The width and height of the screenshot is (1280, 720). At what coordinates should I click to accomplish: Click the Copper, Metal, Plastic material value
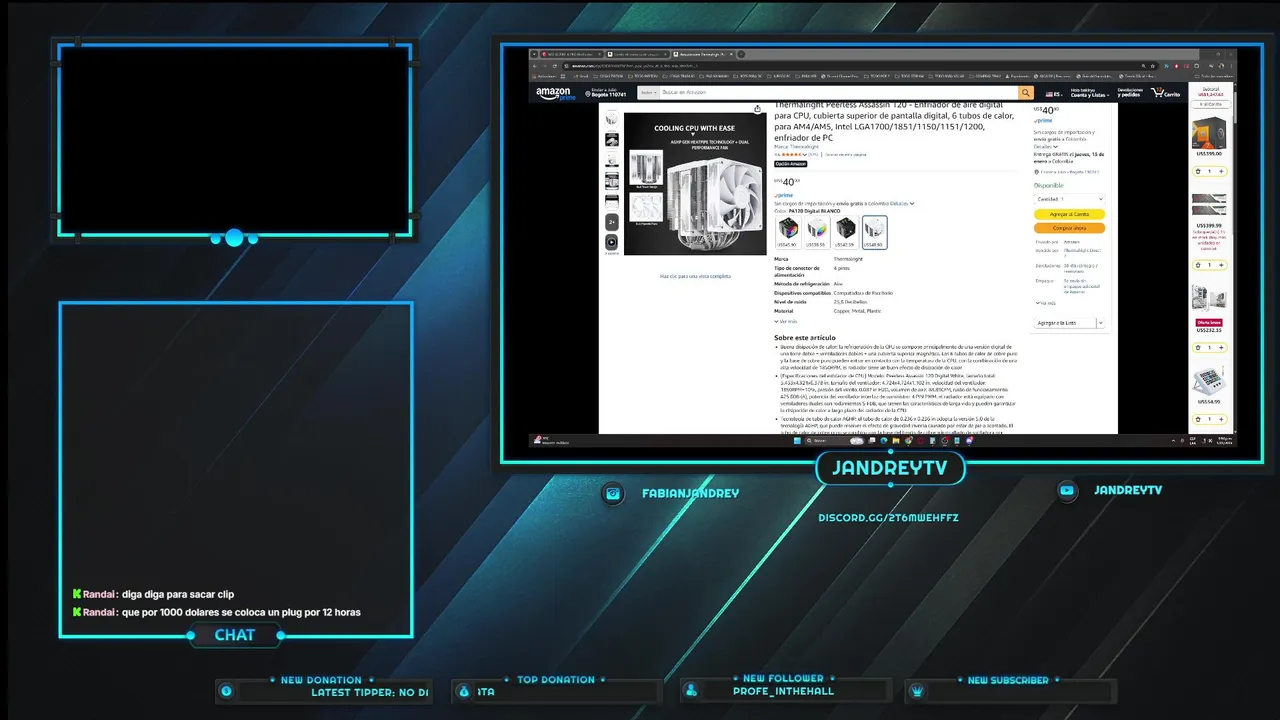point(857,311)
